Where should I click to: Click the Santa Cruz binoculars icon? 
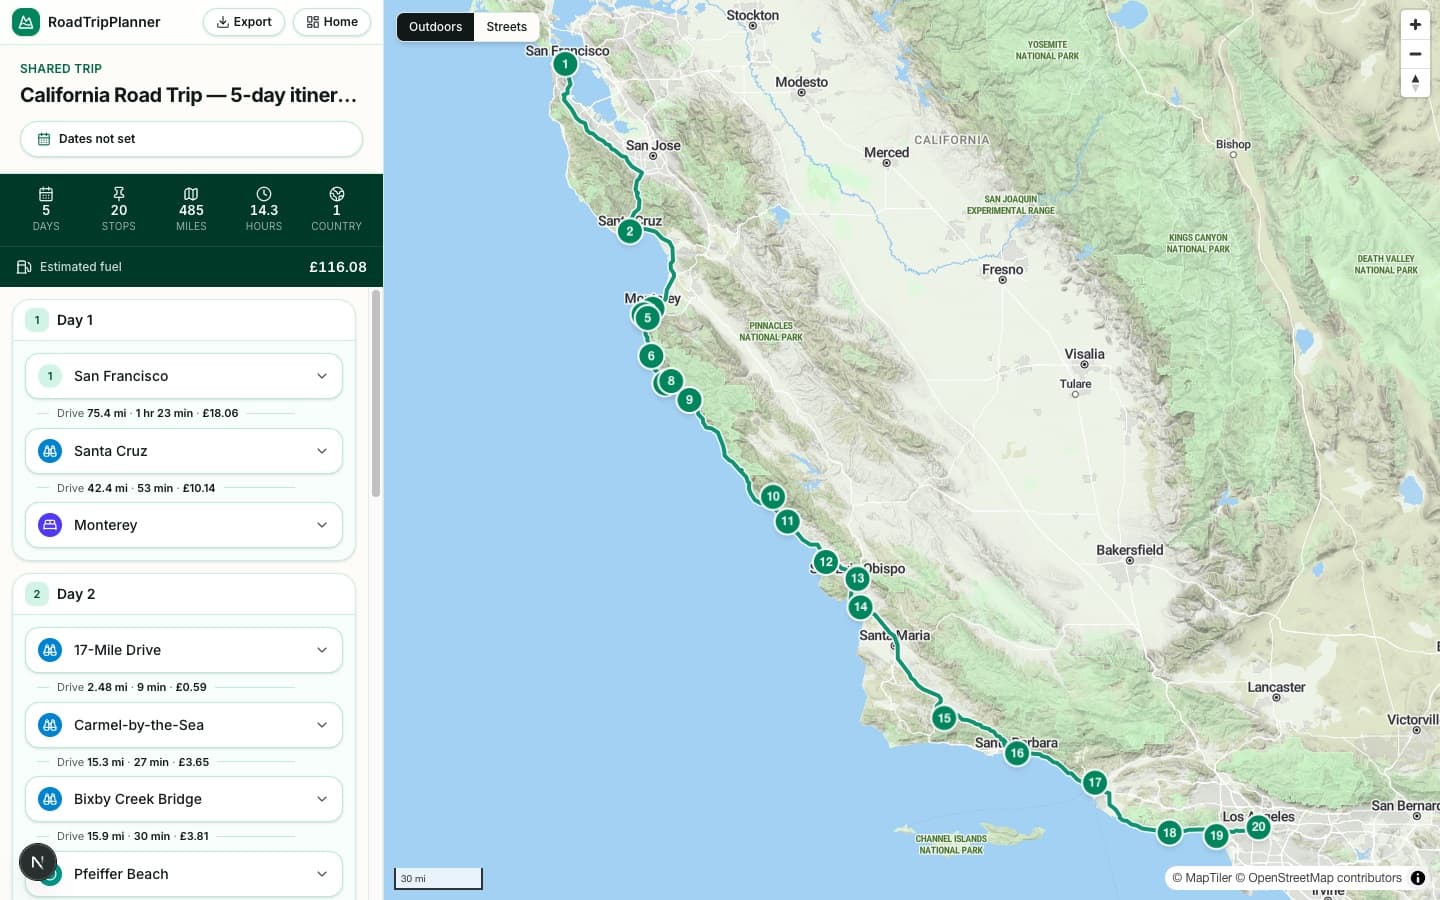(x=50, y=451)
